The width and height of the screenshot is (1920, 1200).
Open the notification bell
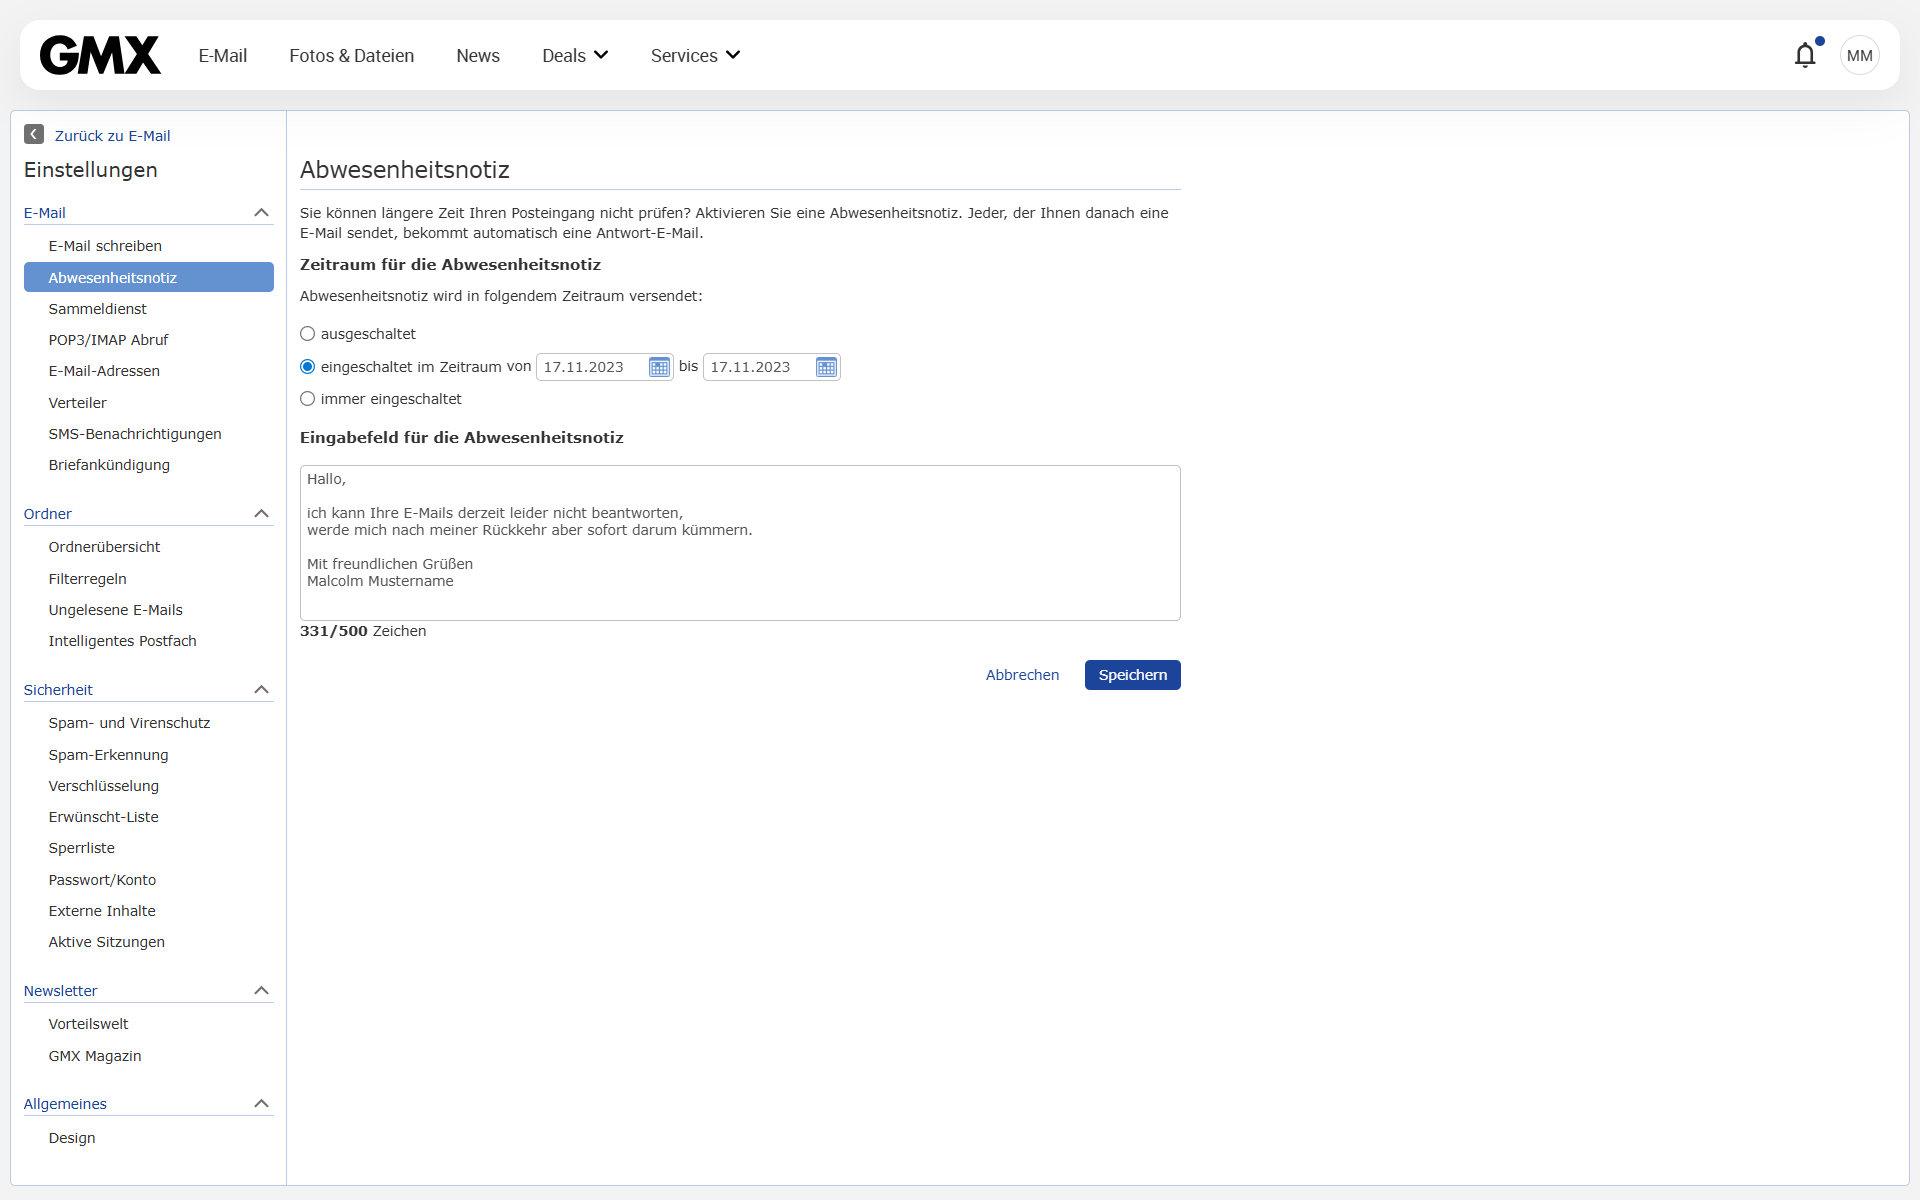click(x=1805, y=55)
